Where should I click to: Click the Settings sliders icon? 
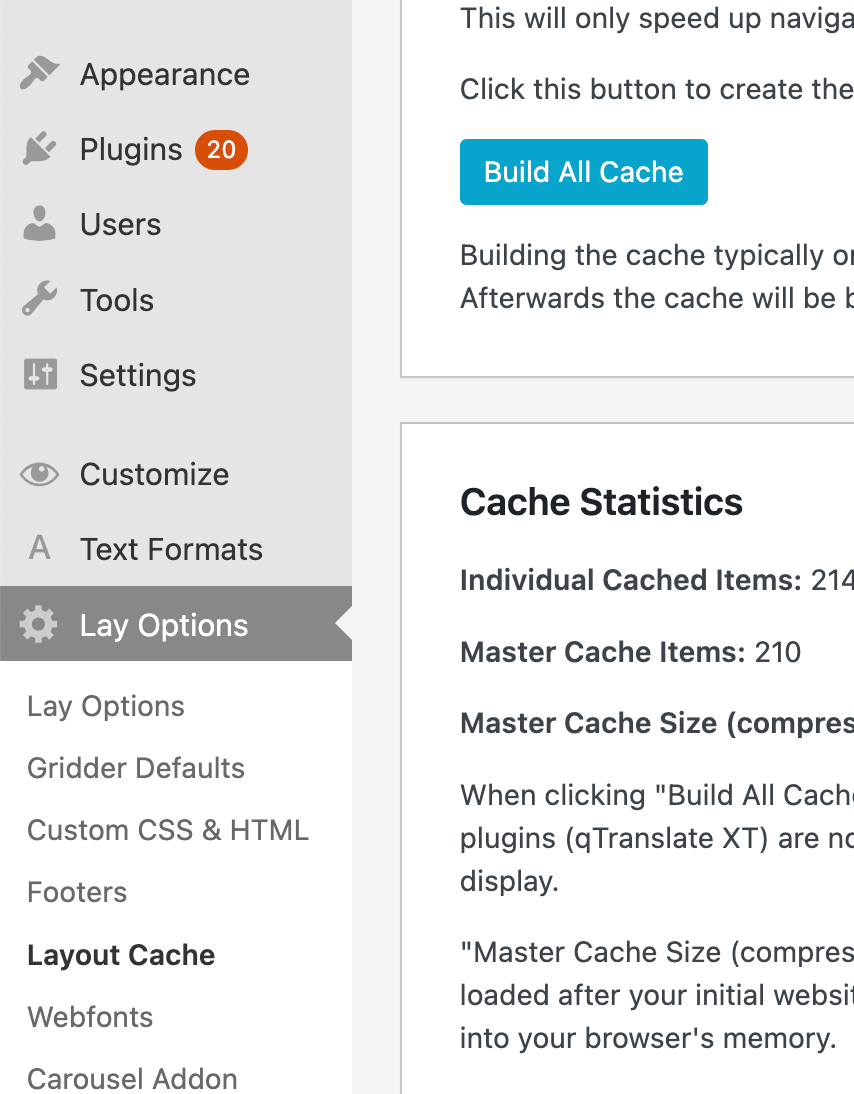39,375
